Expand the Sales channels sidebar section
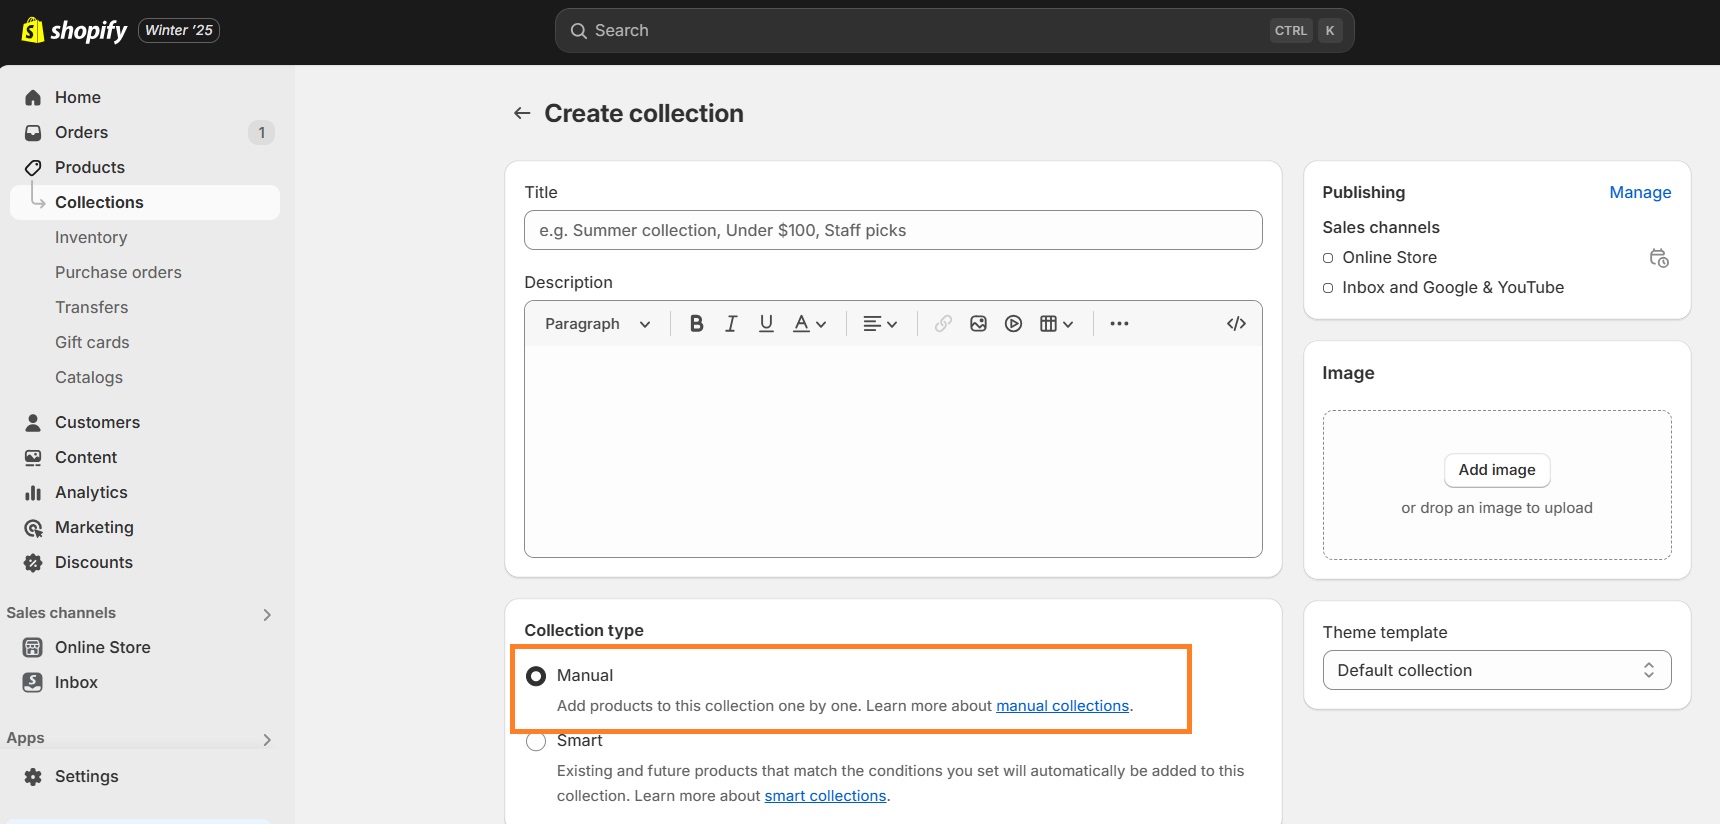1720x824 pixels. click(267, 614)
